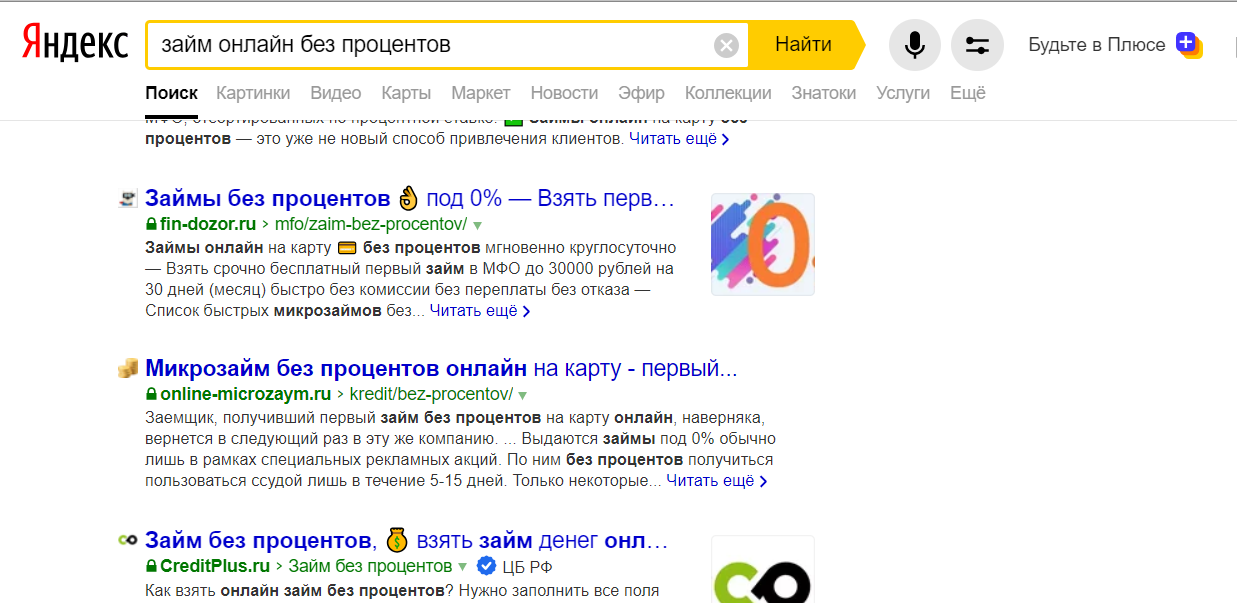Image resolution: width=1237 pixels, height=603 pixels.
Task: Expand the dropdown arrow after Займ без процентов breadcrumb
Action: click(462, 567)
